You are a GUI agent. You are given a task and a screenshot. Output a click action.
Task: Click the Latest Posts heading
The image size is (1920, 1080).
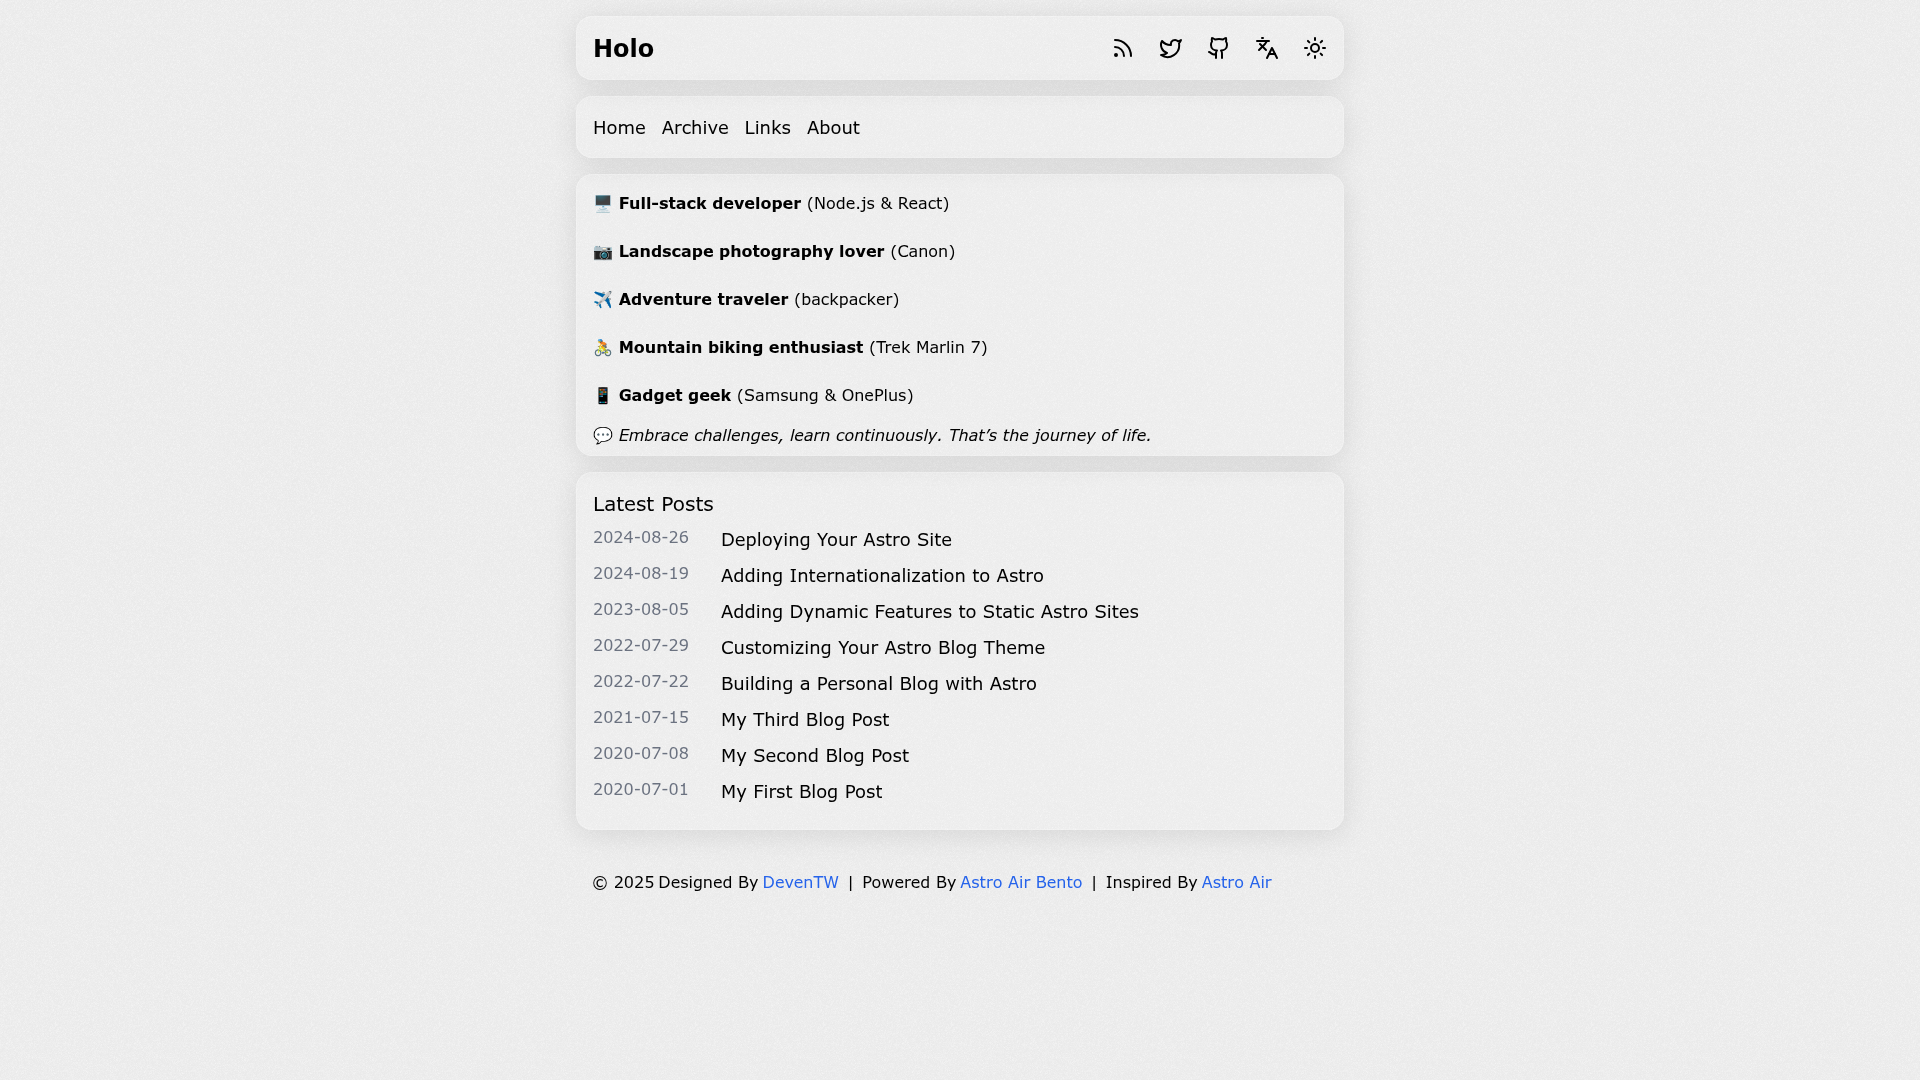pyautogui.click(x=653, y=504)
